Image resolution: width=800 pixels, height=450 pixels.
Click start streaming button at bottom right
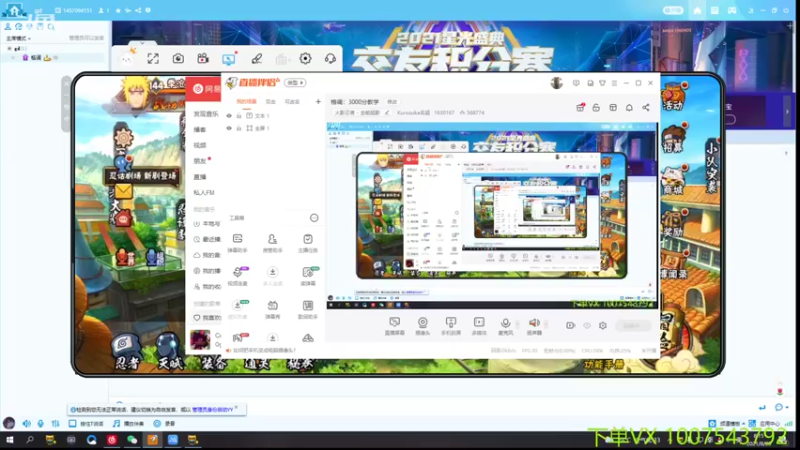pyautogui.click(x=633, y=326)
